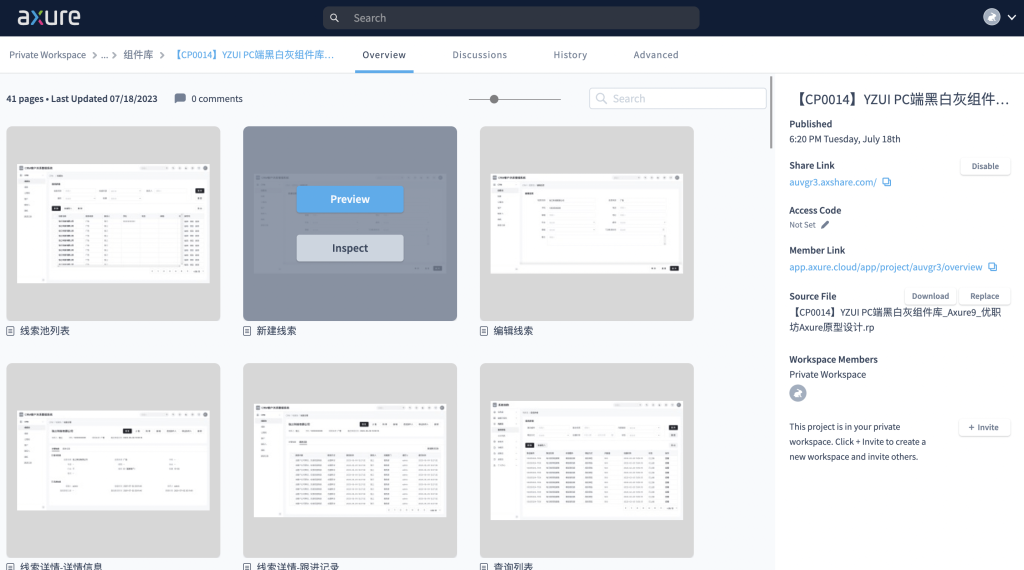This screenshot has height=570, width=1024.
Task: Click the comments speech bubble icon
Action: (x=180, y=99)
